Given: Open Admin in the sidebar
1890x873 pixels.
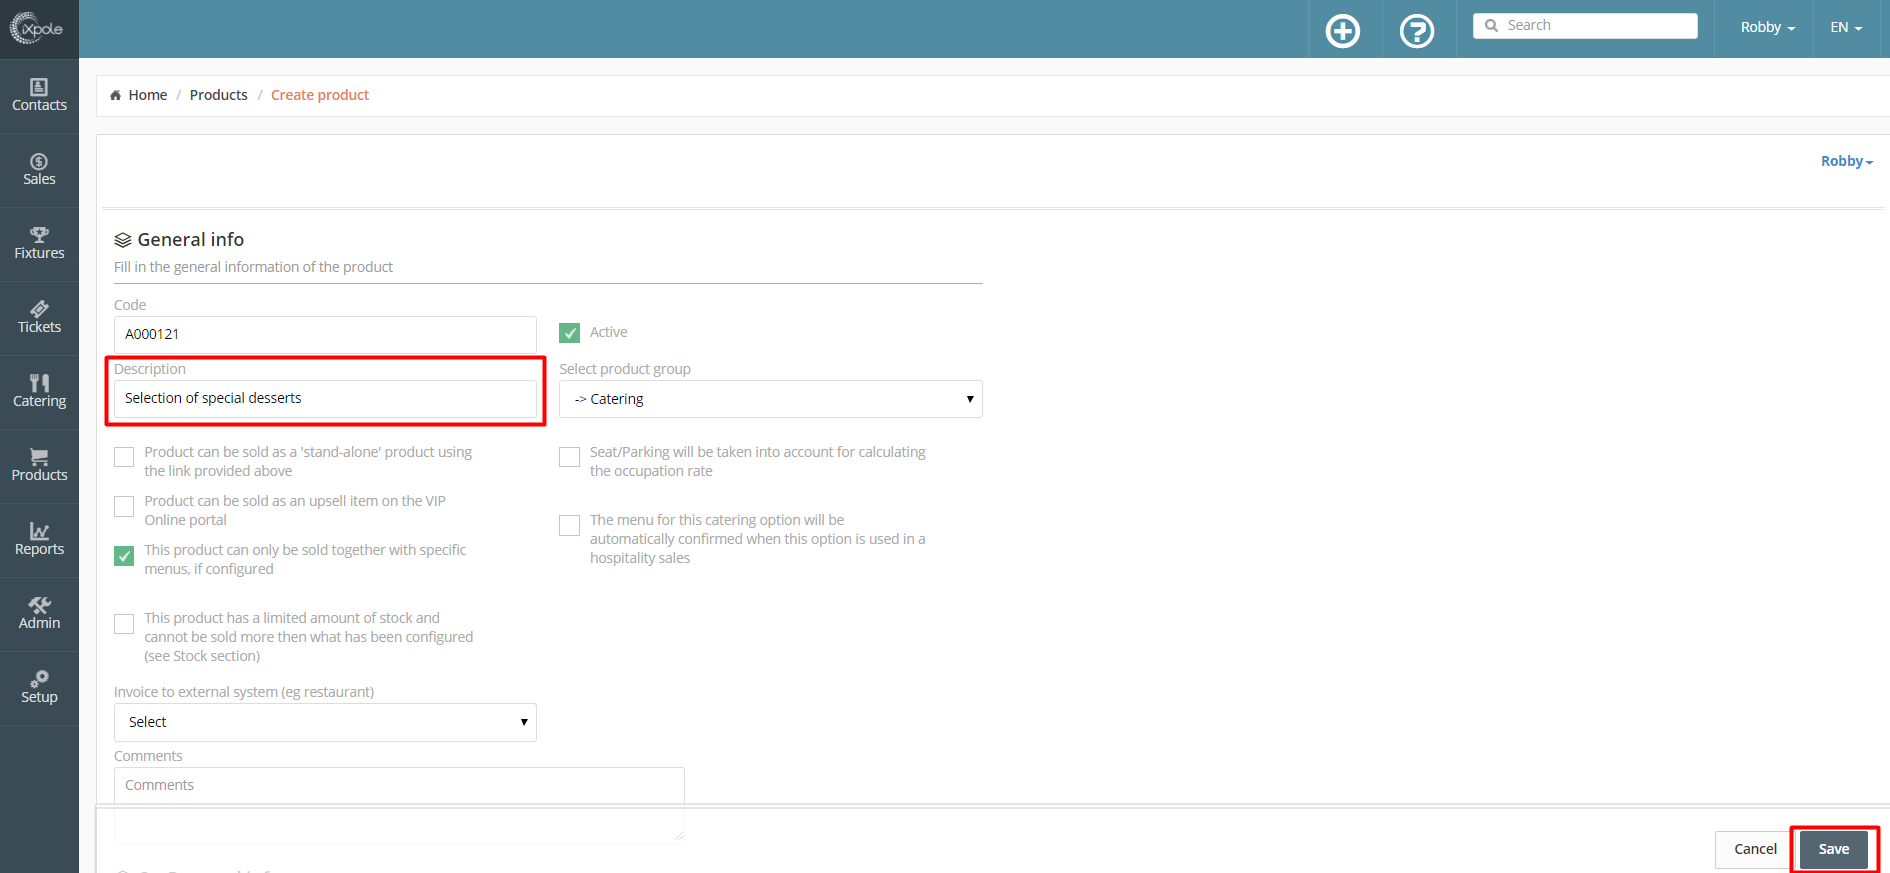Looking at the screenshot, I should pos(39,614).
